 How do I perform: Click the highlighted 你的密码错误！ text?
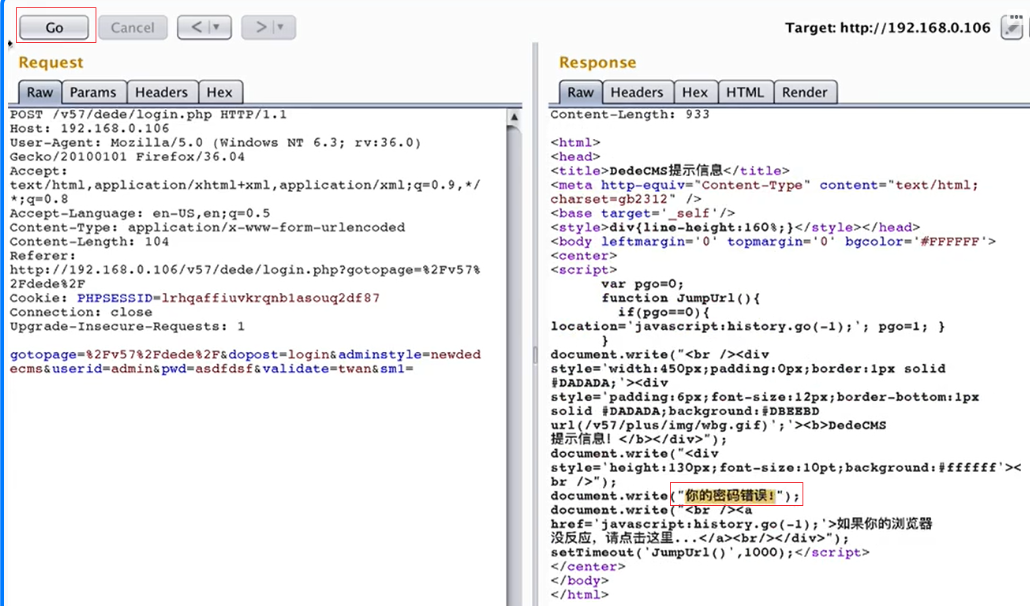tap(730, 496)
